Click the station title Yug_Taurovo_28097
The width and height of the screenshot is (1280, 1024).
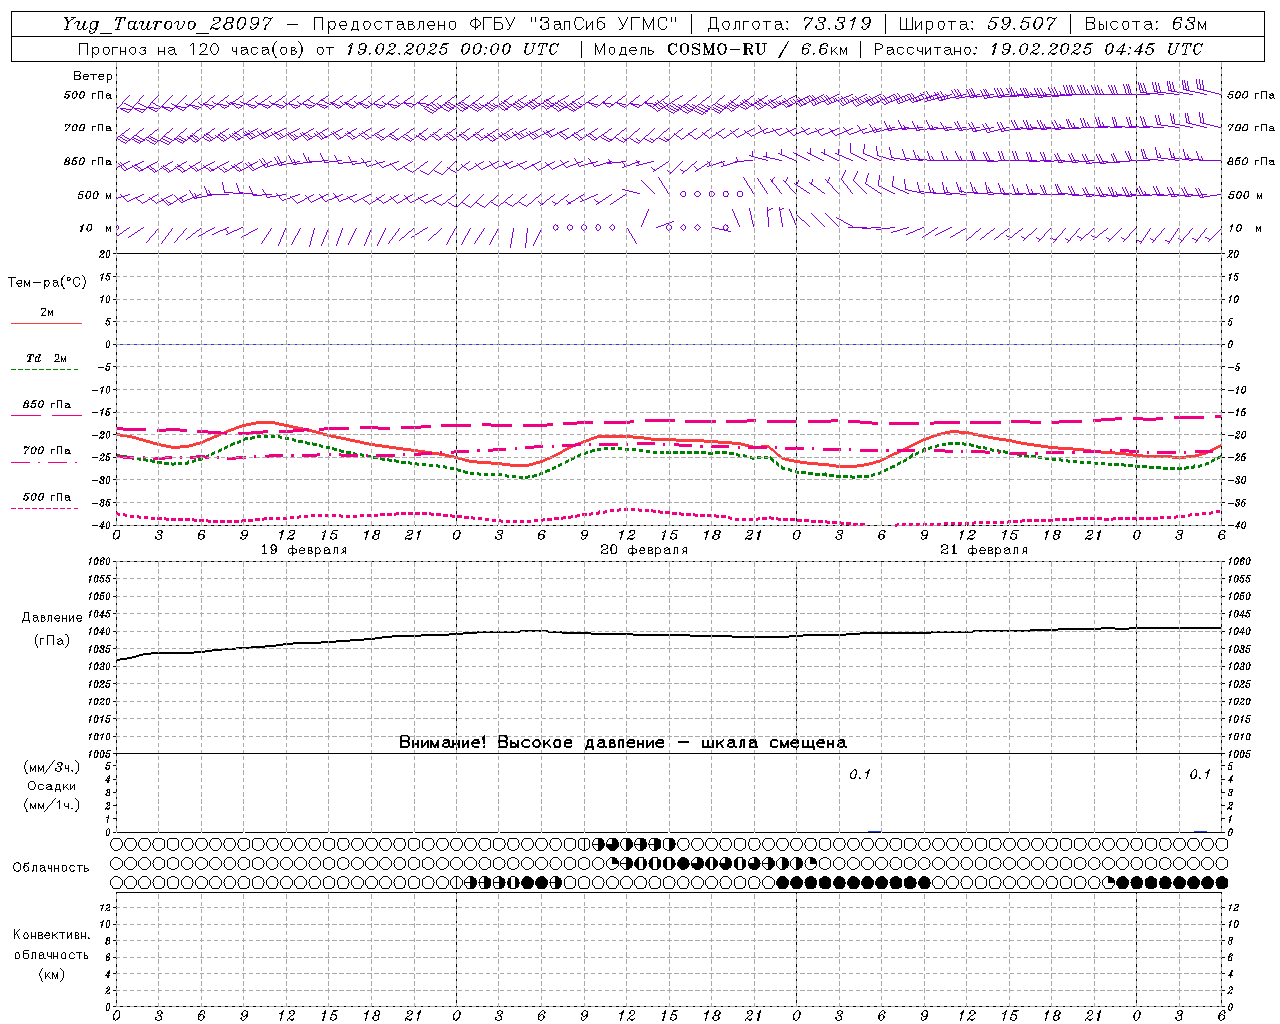[x=167, y=24]
